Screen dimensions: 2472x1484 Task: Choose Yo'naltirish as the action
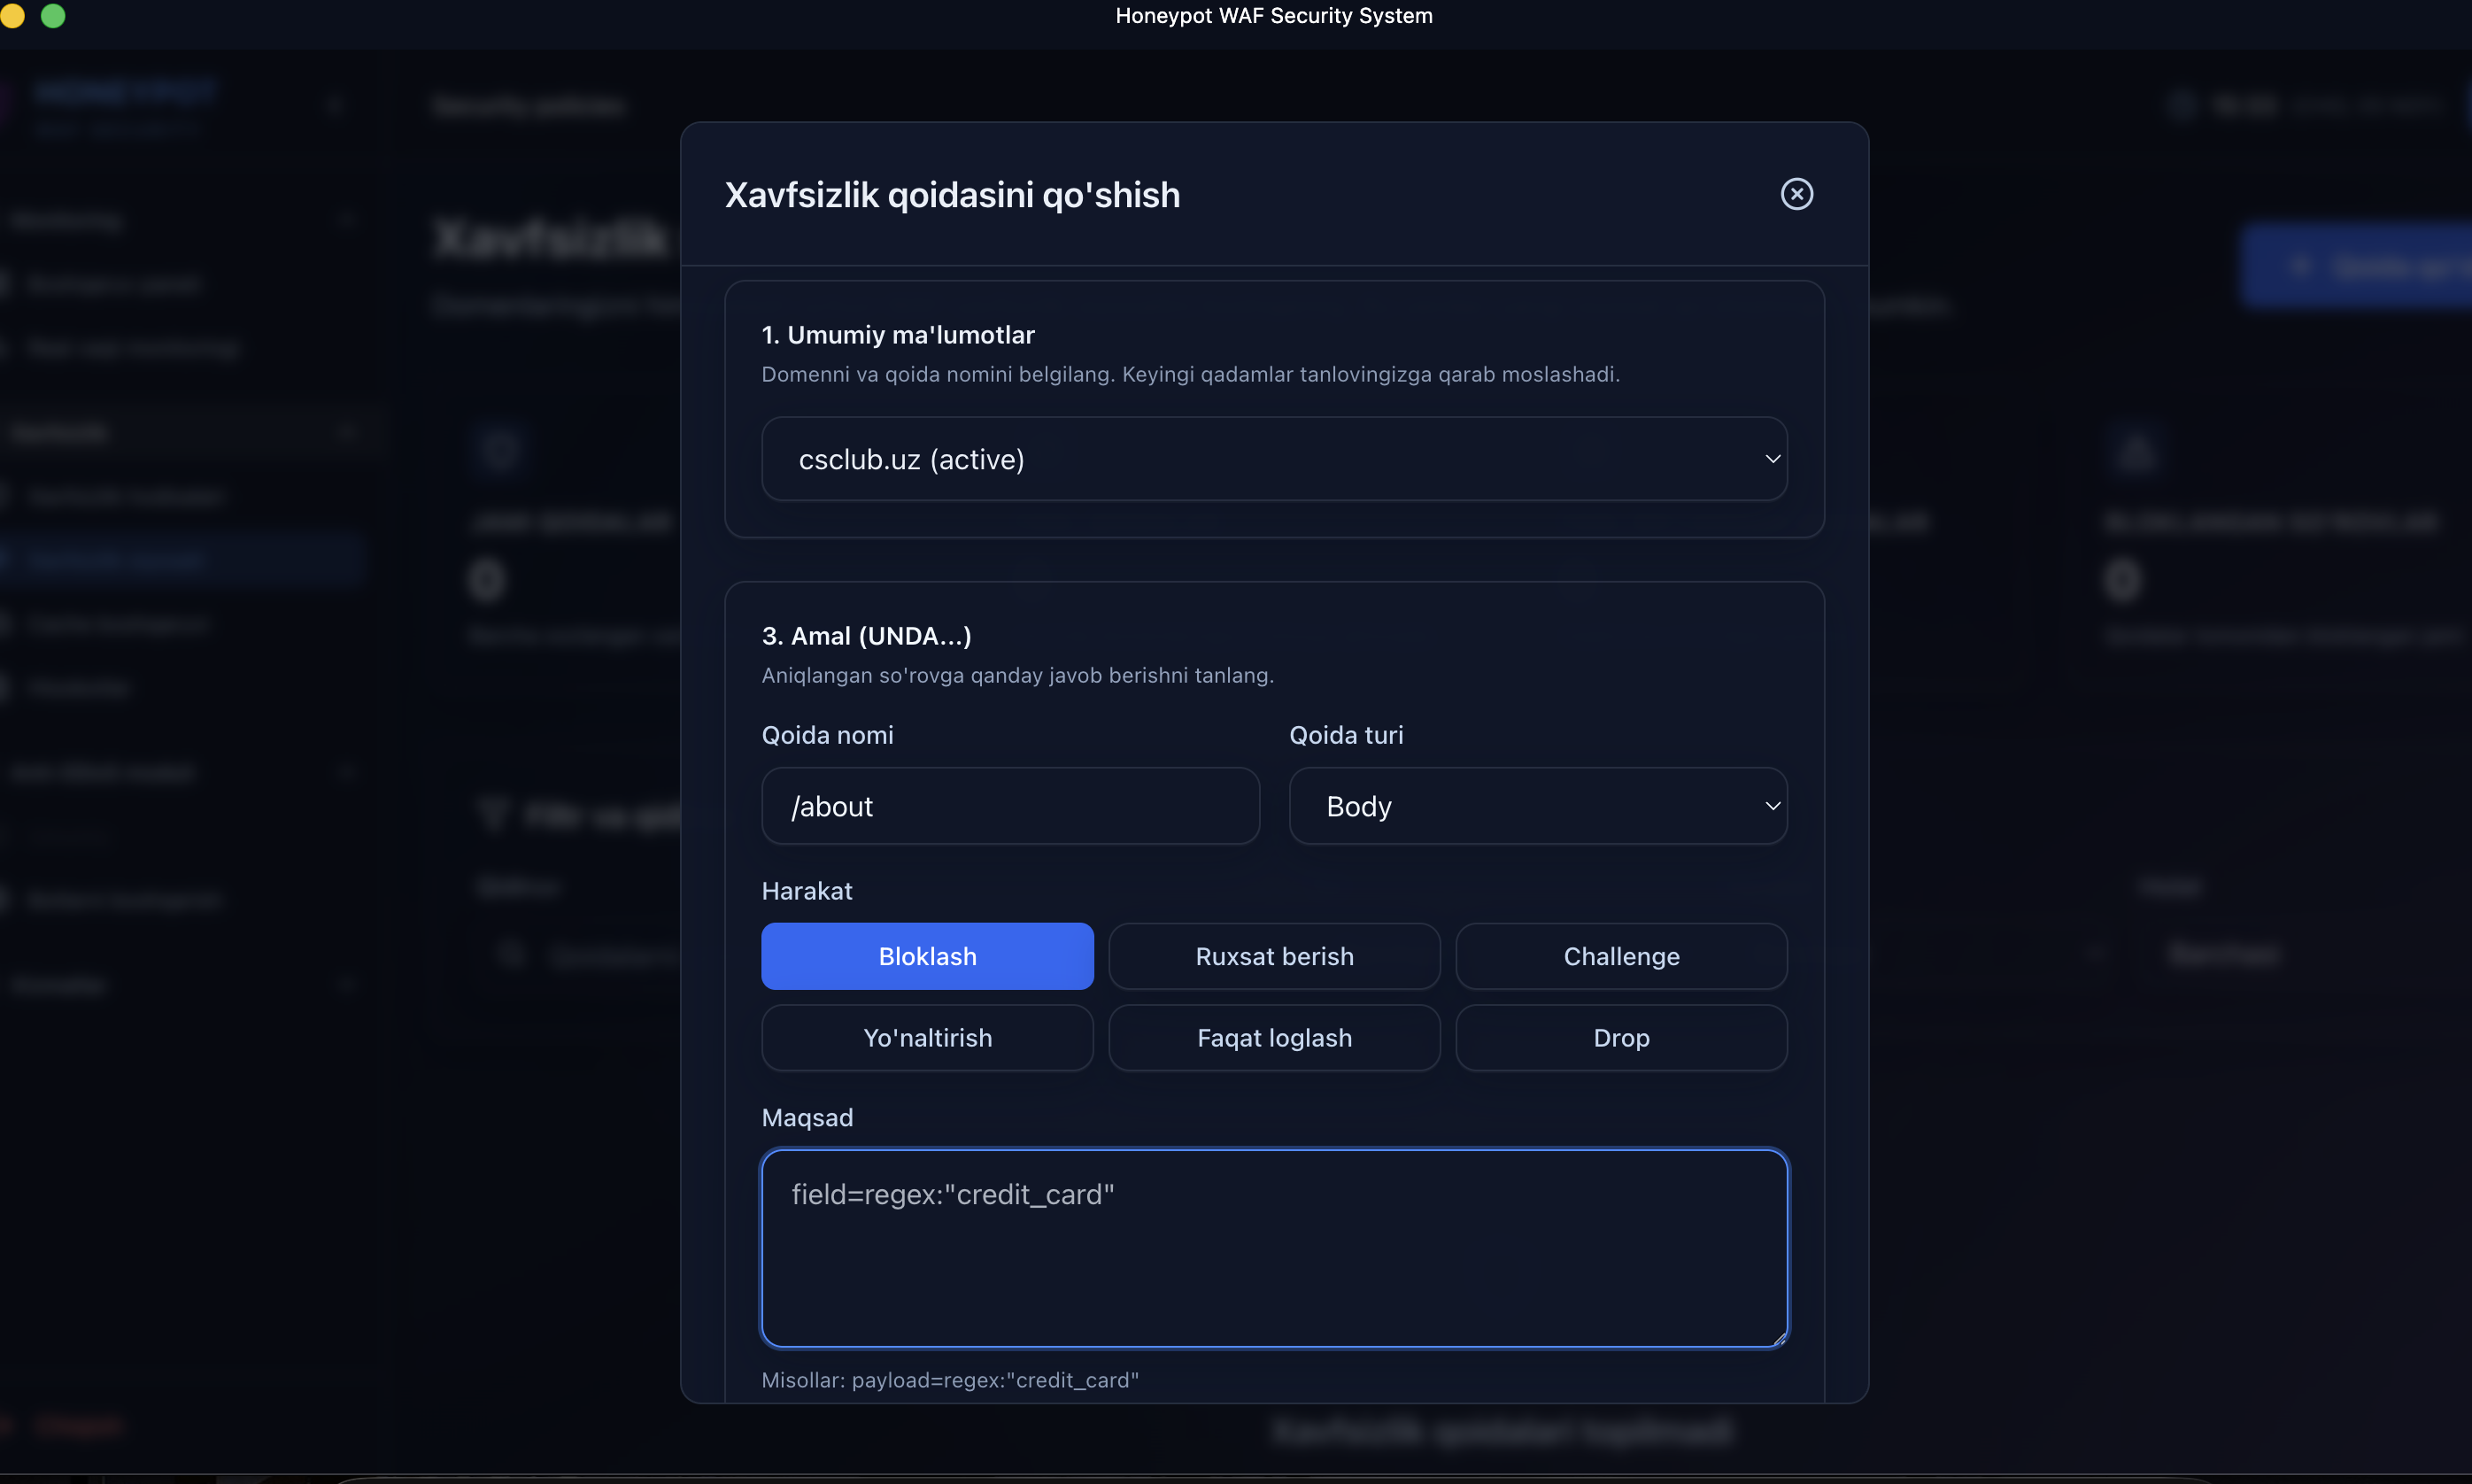coord(927,1038)
